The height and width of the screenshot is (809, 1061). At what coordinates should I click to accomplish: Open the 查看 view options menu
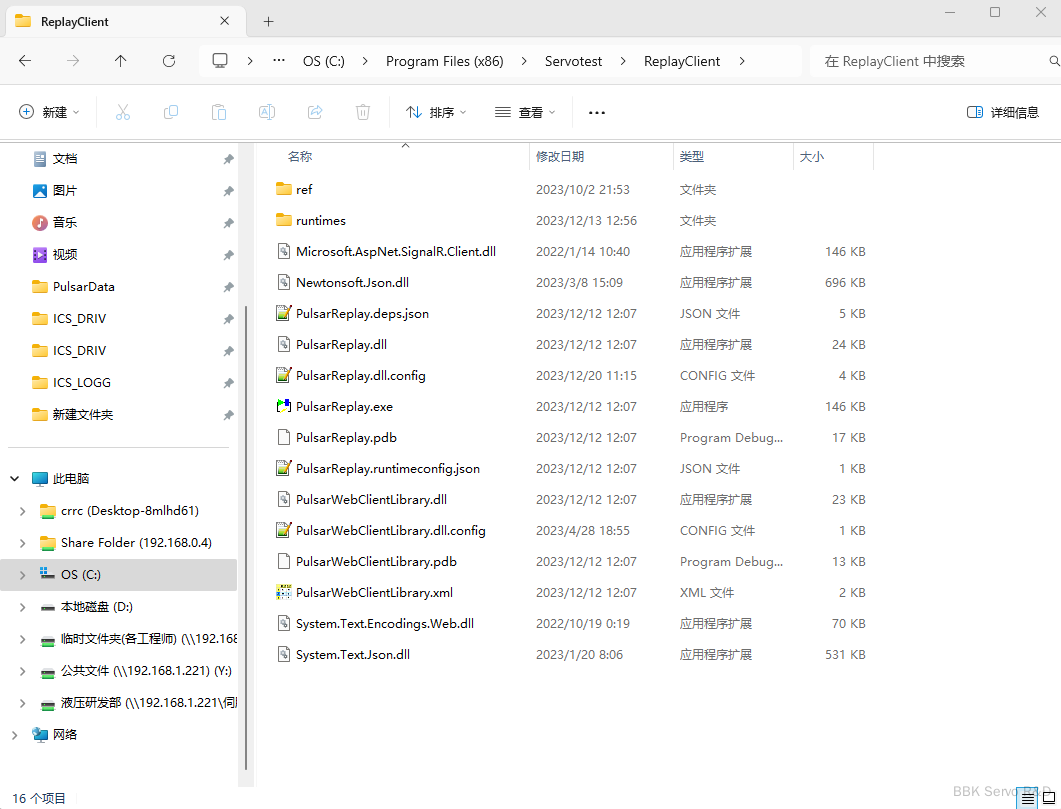click(525, 113)
